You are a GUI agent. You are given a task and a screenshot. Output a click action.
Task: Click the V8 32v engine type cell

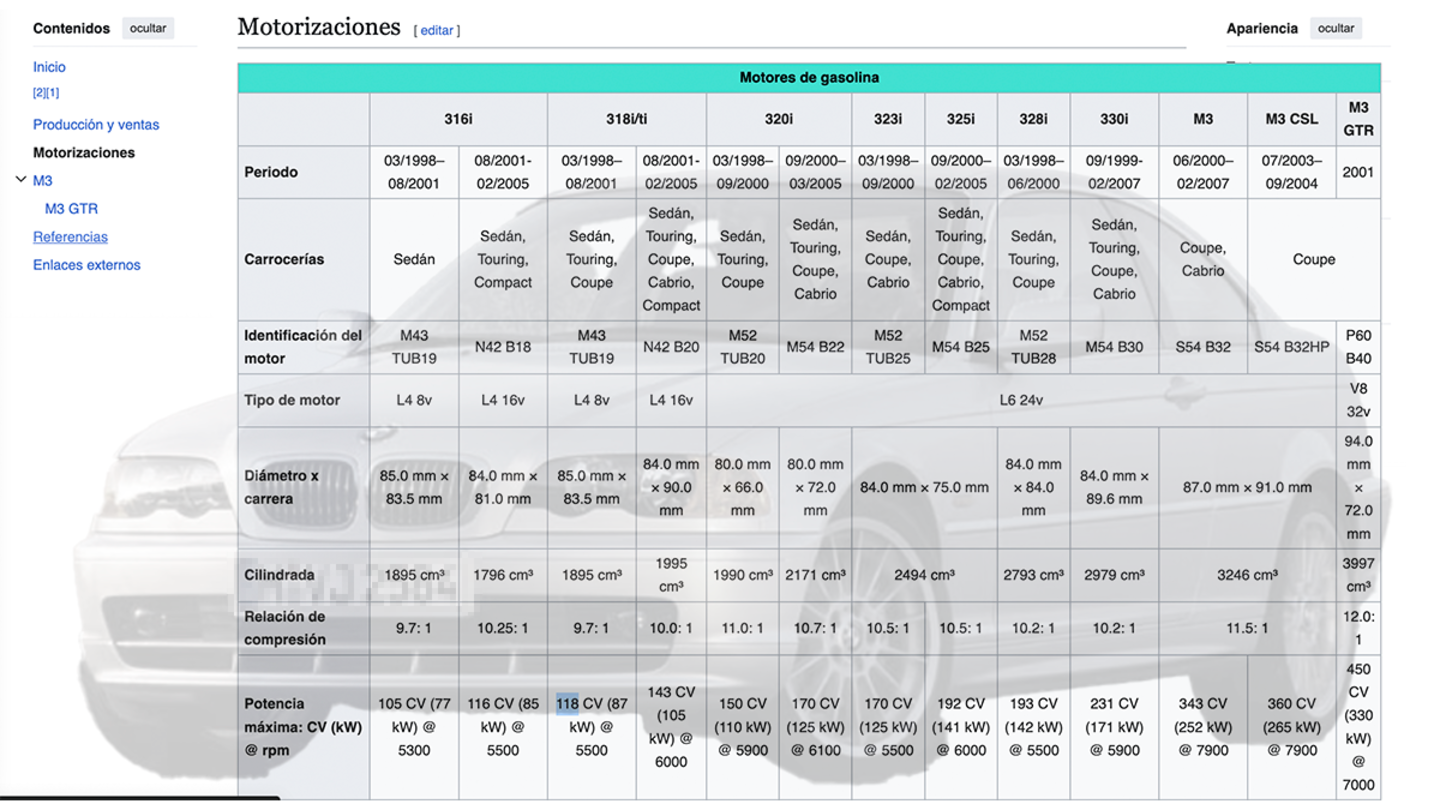click(x=1358, y=400)
